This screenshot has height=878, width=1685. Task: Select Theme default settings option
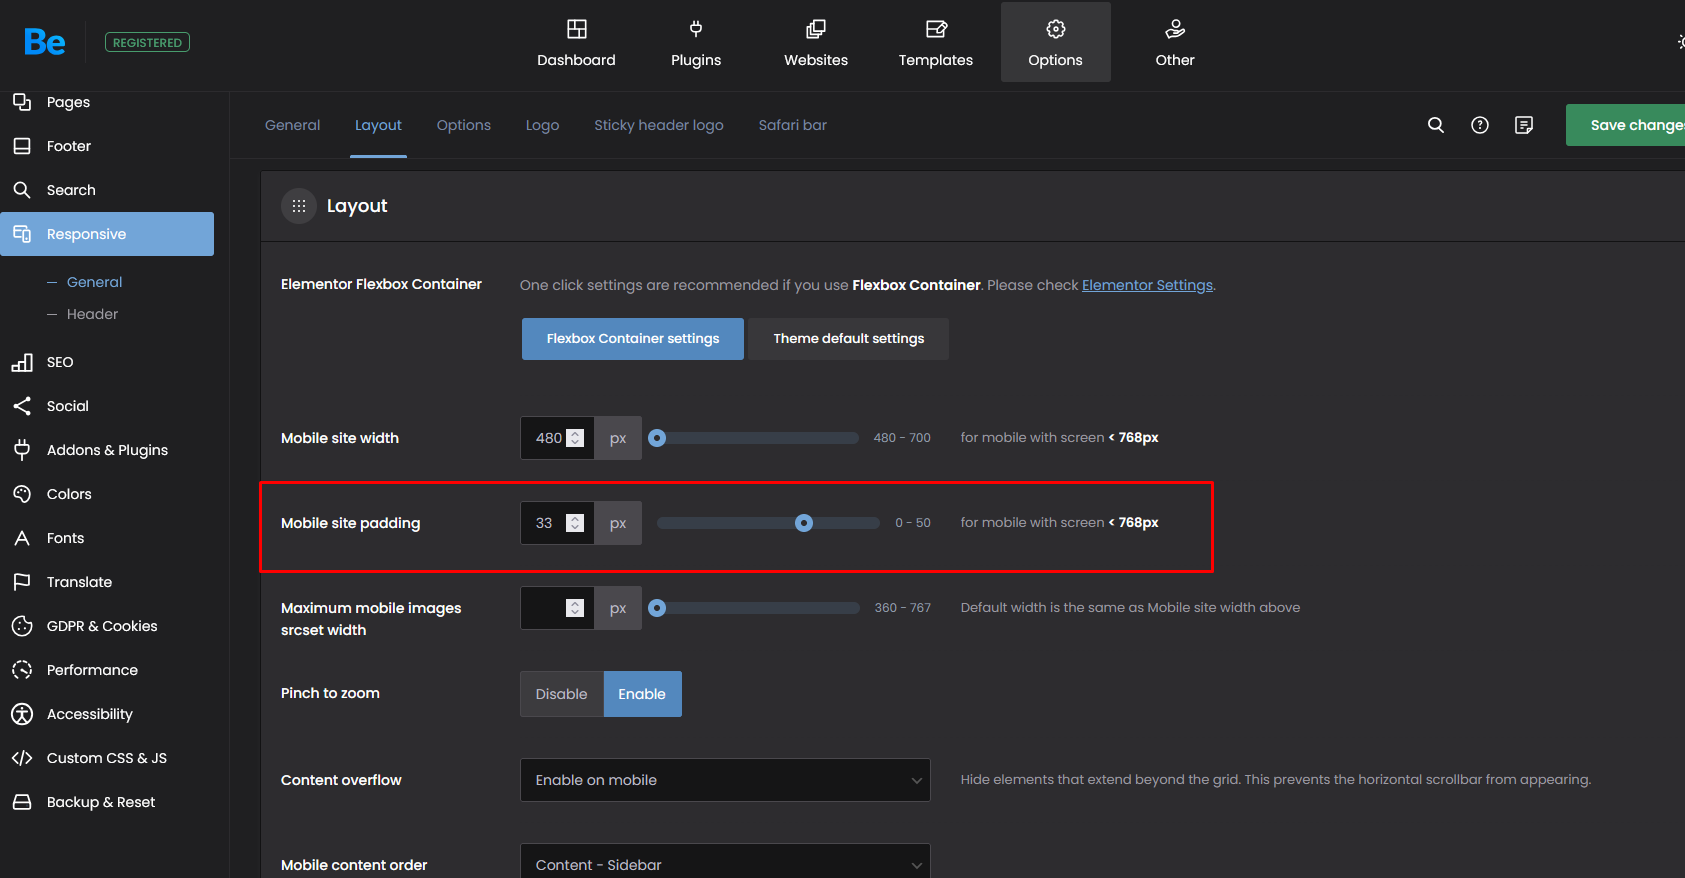click(x=849, y=339)
